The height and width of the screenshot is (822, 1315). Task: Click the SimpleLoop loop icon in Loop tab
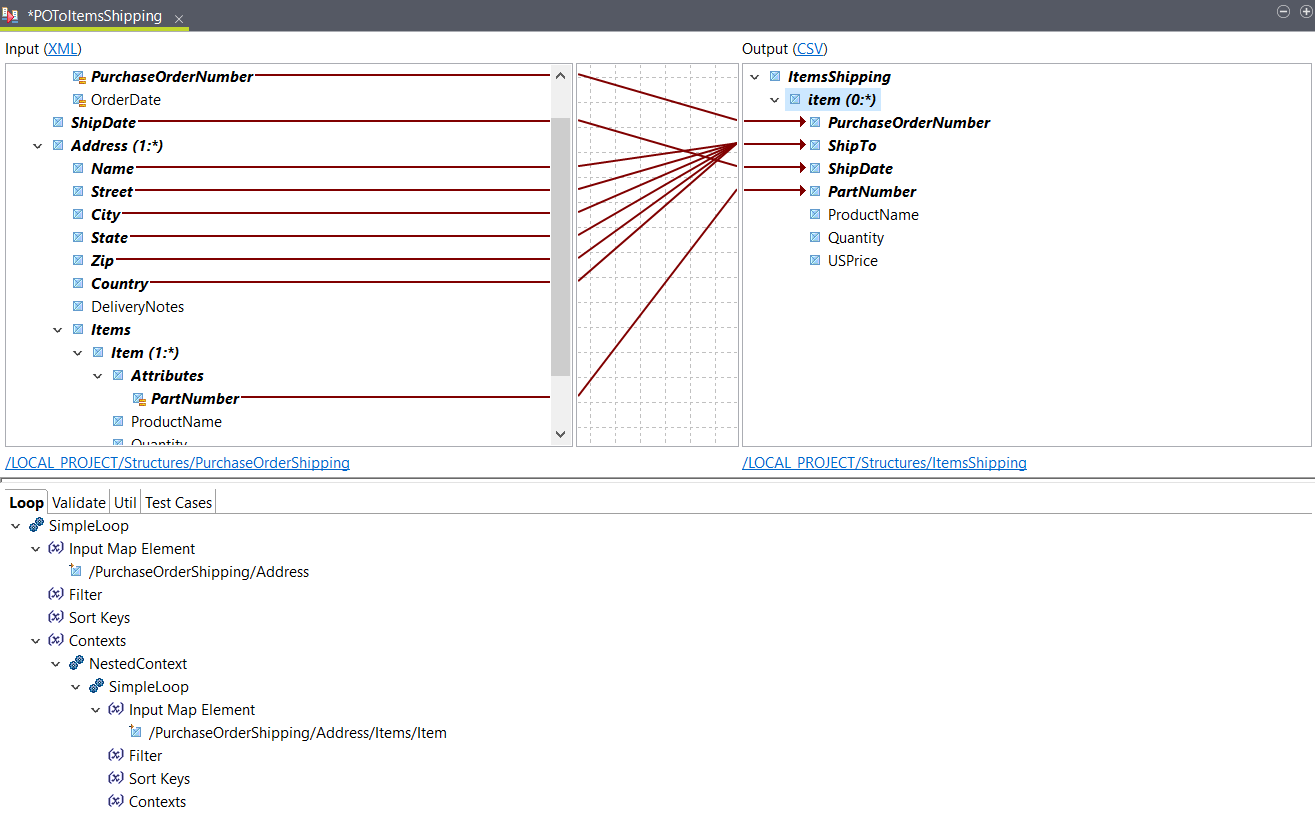click(36, 525)
